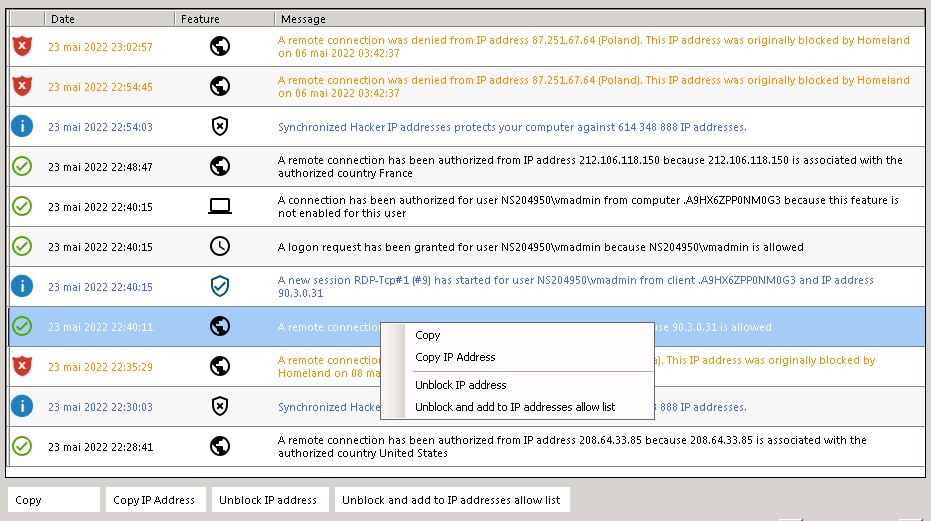The width and height of the screenshot is (931, 521).
Task: Select message authorizing 208.64.33.85 United States
Action: (572, 446)
